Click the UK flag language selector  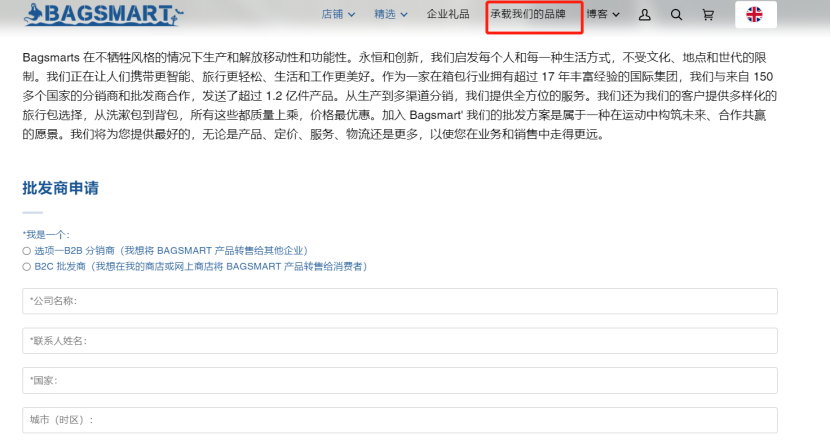[x=756, y=14]
